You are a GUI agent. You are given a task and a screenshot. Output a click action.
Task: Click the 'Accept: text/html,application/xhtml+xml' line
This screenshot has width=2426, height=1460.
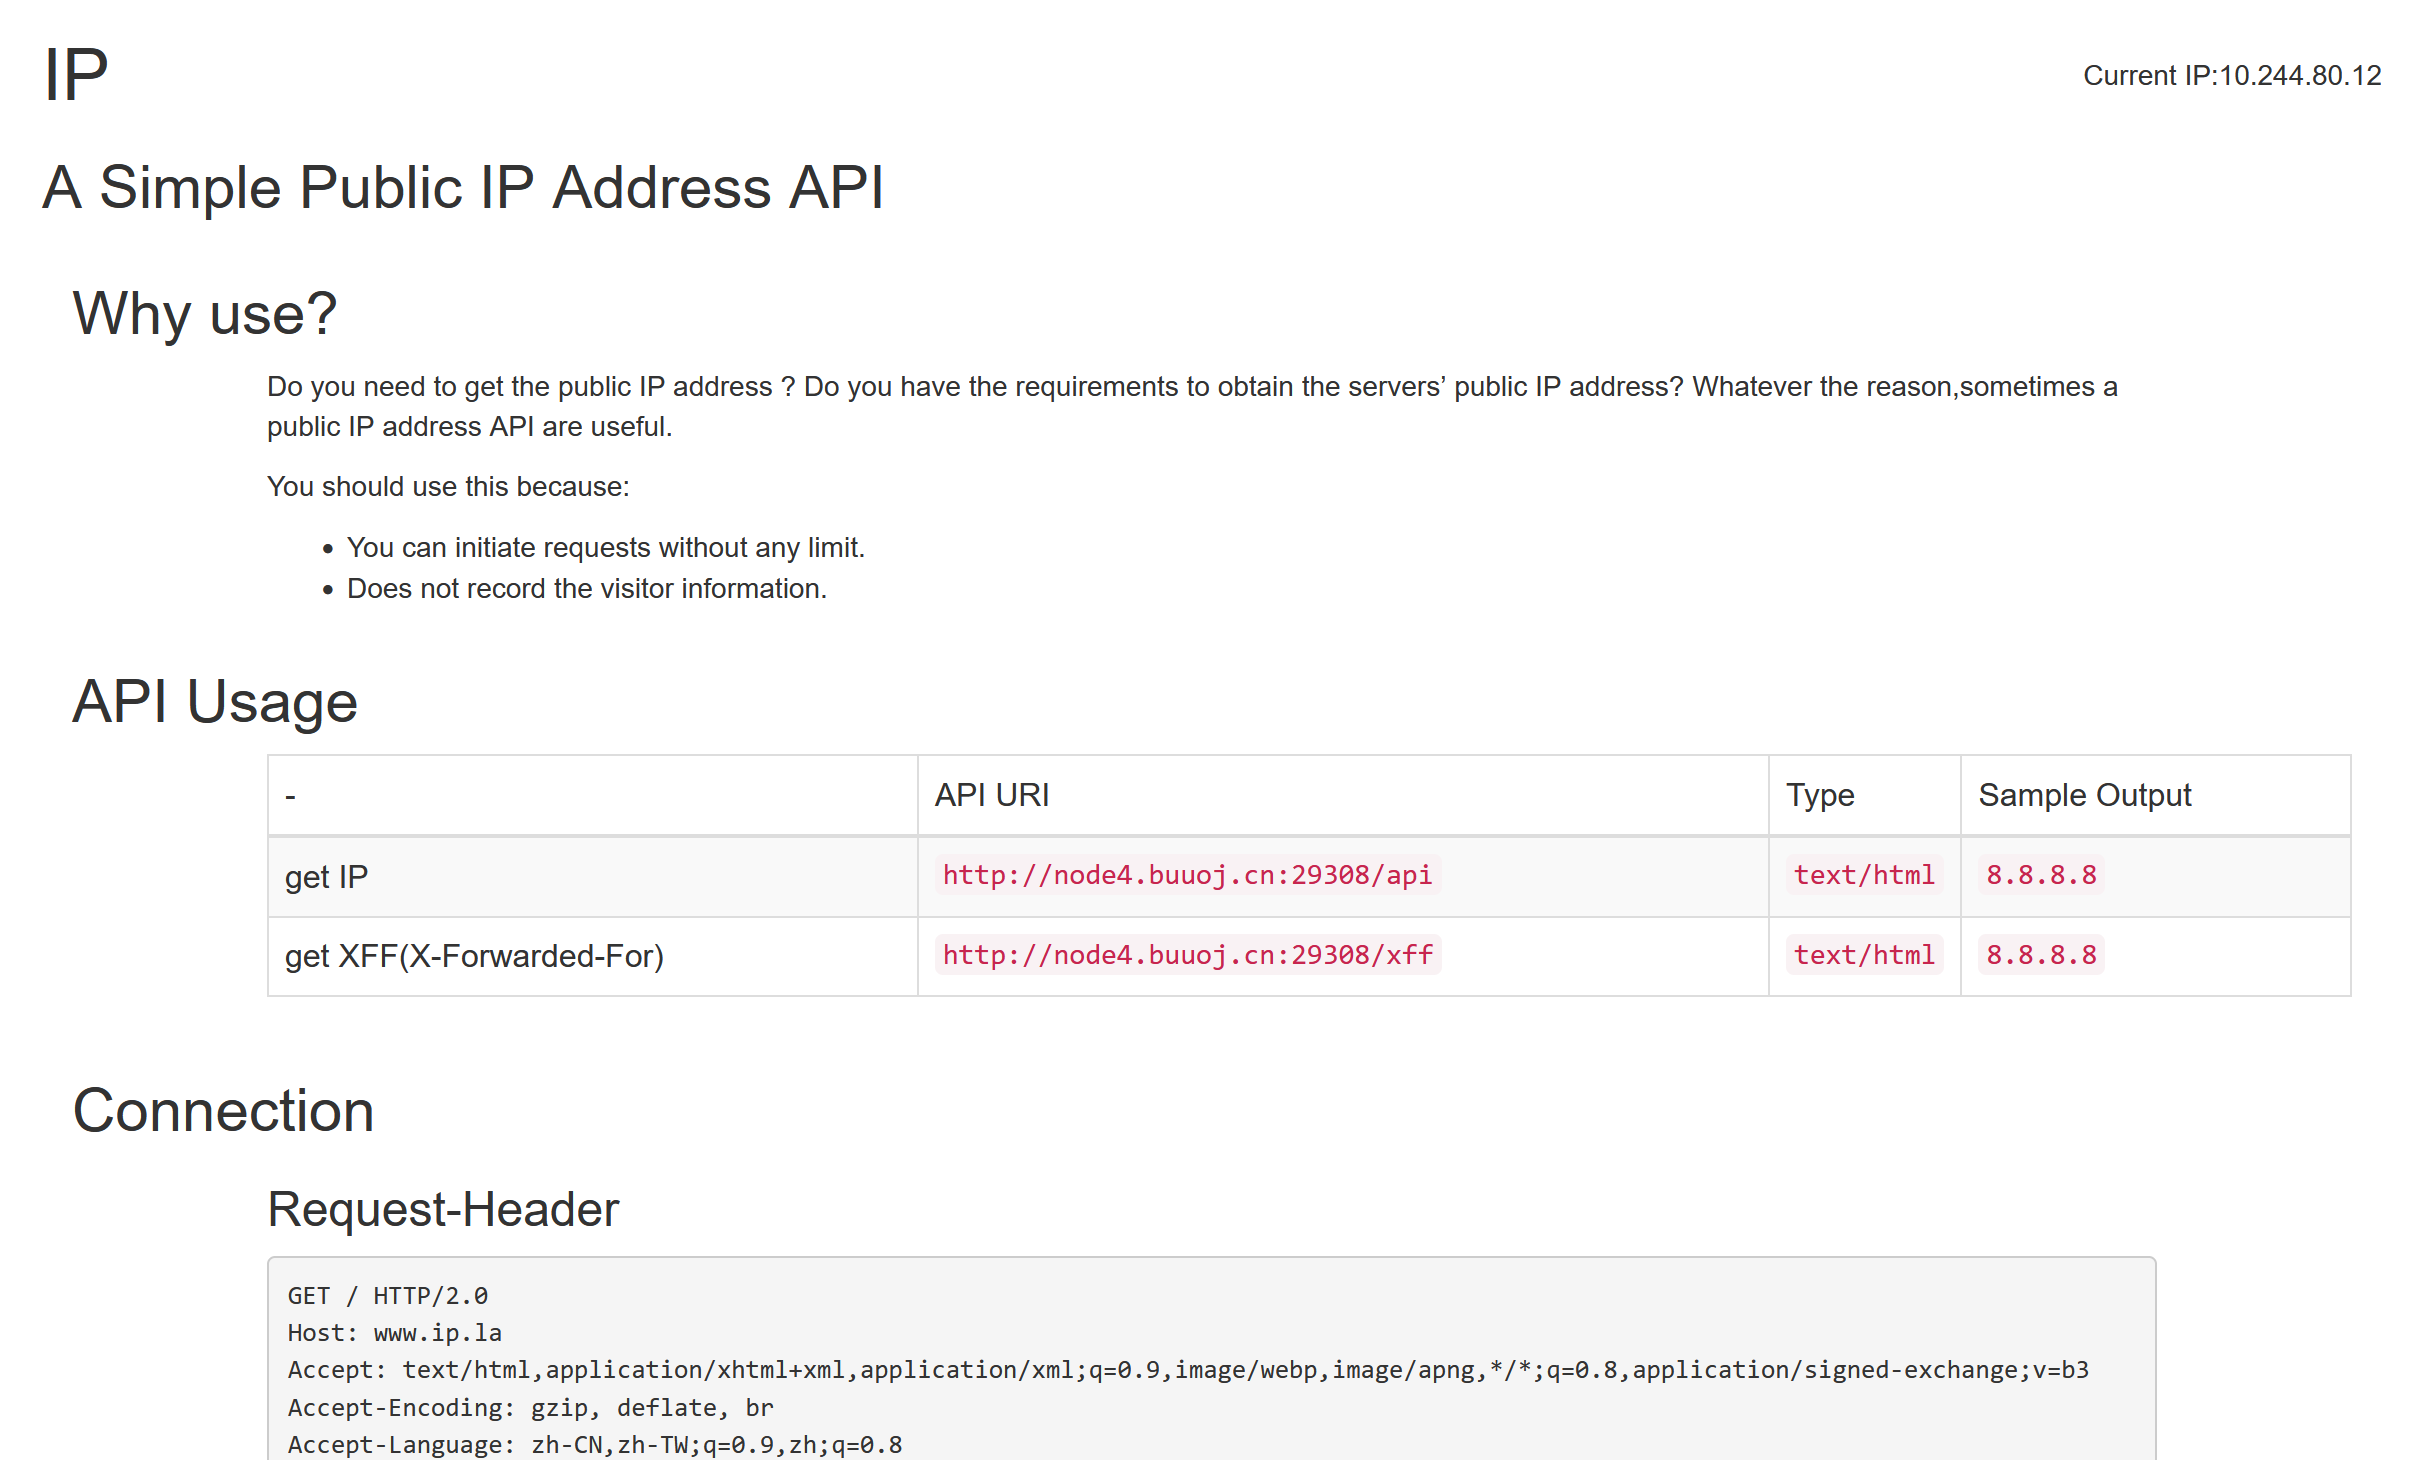[1188, 1370]
